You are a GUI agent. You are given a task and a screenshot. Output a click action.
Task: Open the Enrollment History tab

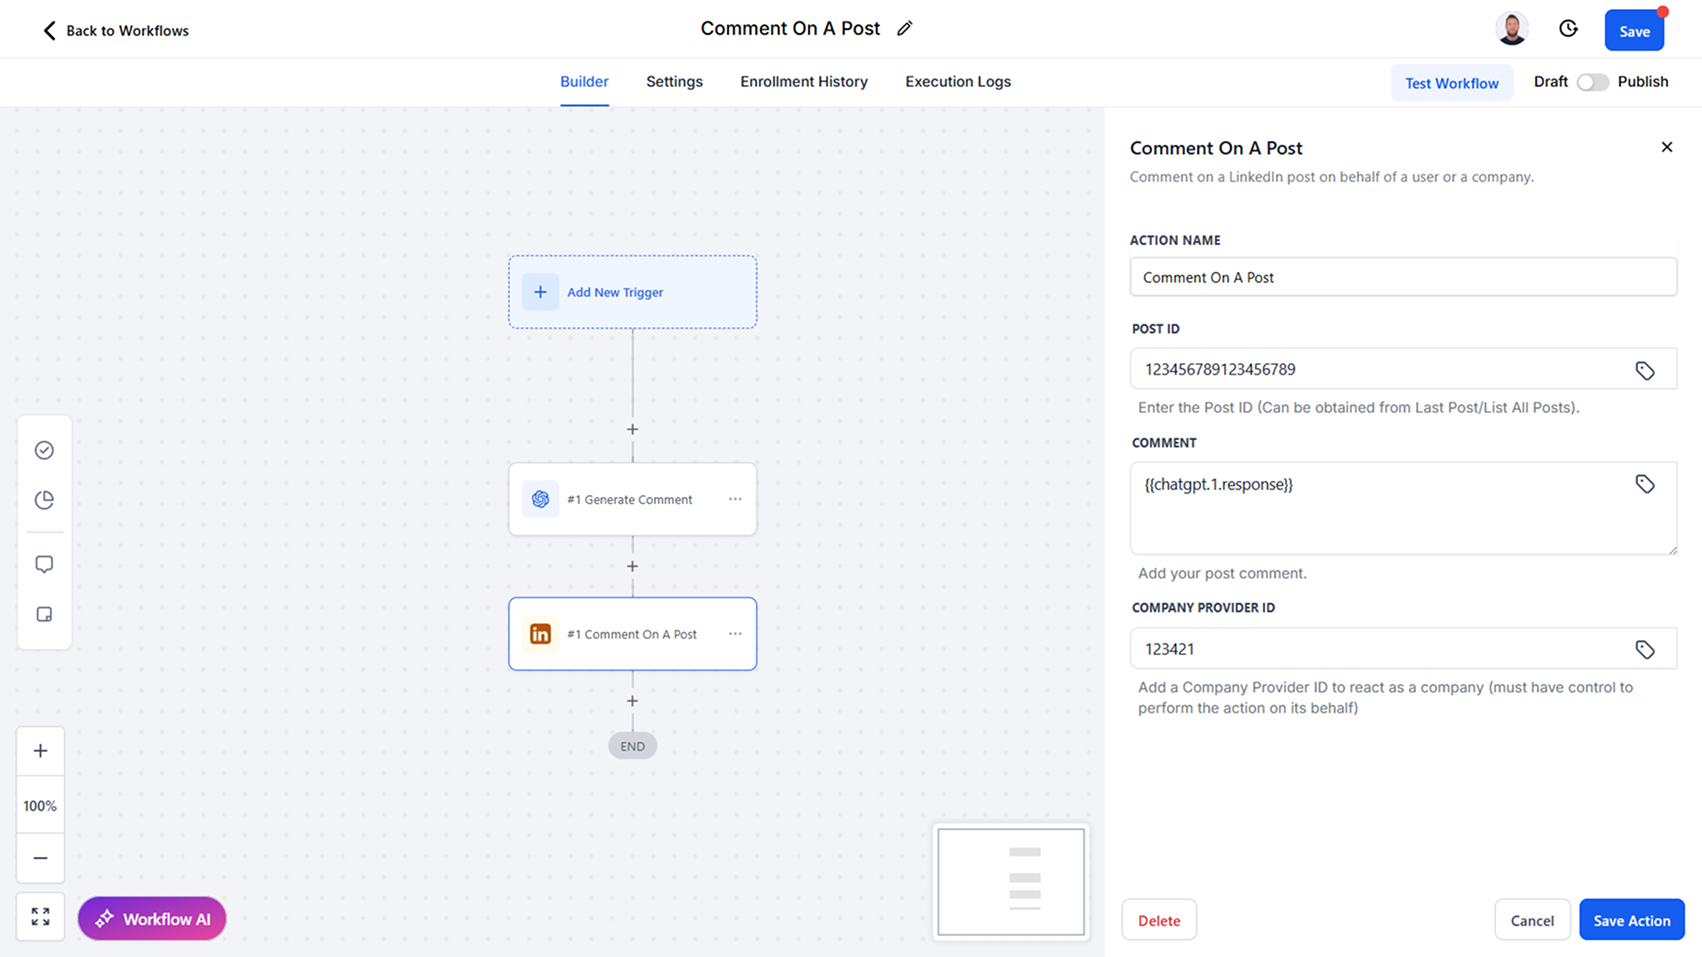tap(803, 82)
